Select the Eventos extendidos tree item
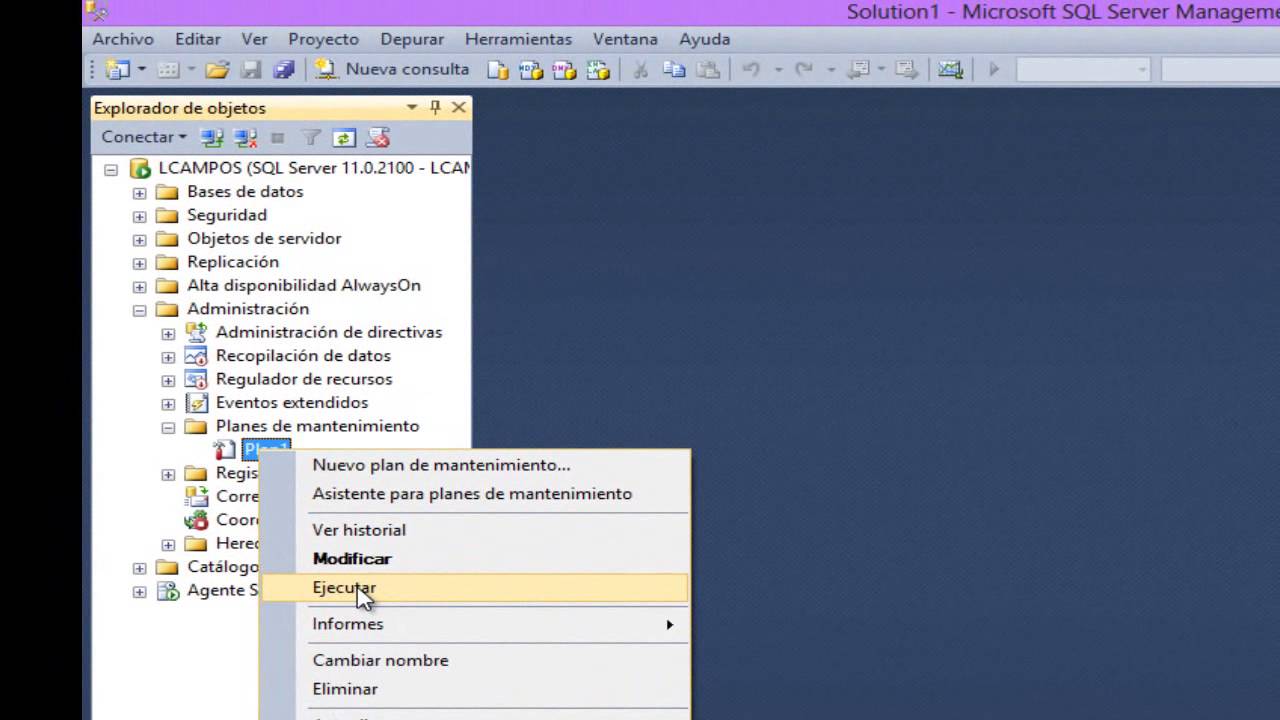The height and width of the screenshot is (720, 1280). coord(292,402)
